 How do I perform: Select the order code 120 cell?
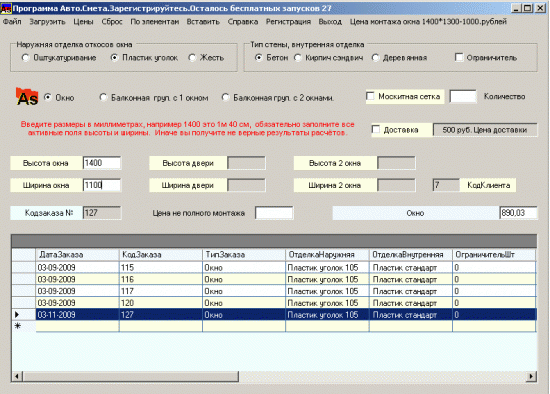coord(161,303)
